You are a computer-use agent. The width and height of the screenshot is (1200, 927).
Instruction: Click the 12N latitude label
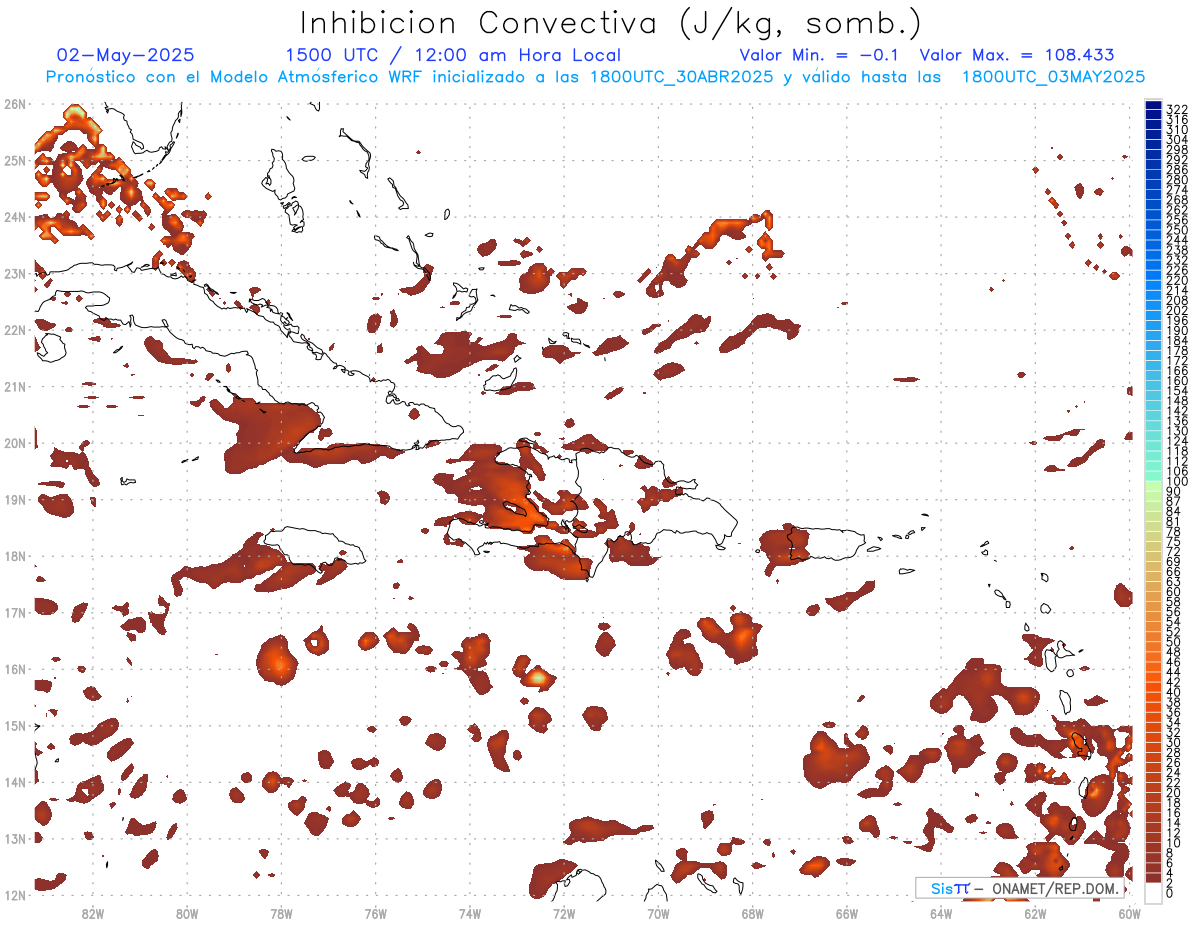pyautogui.click(x=14, y=895)
